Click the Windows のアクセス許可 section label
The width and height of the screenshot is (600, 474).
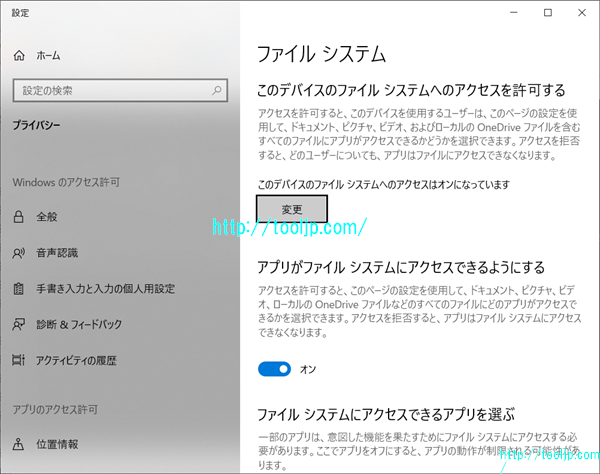click(x=66, y=182)
